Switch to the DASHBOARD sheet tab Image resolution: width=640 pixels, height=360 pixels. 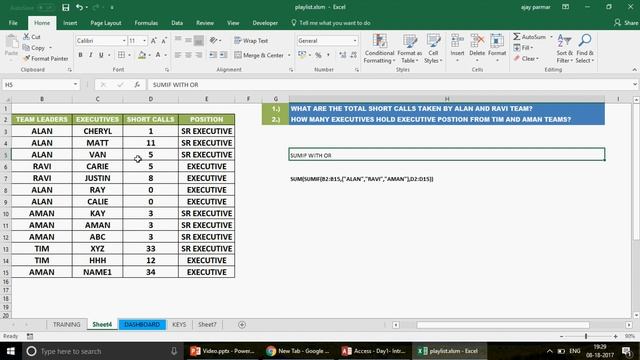point(142,324)
